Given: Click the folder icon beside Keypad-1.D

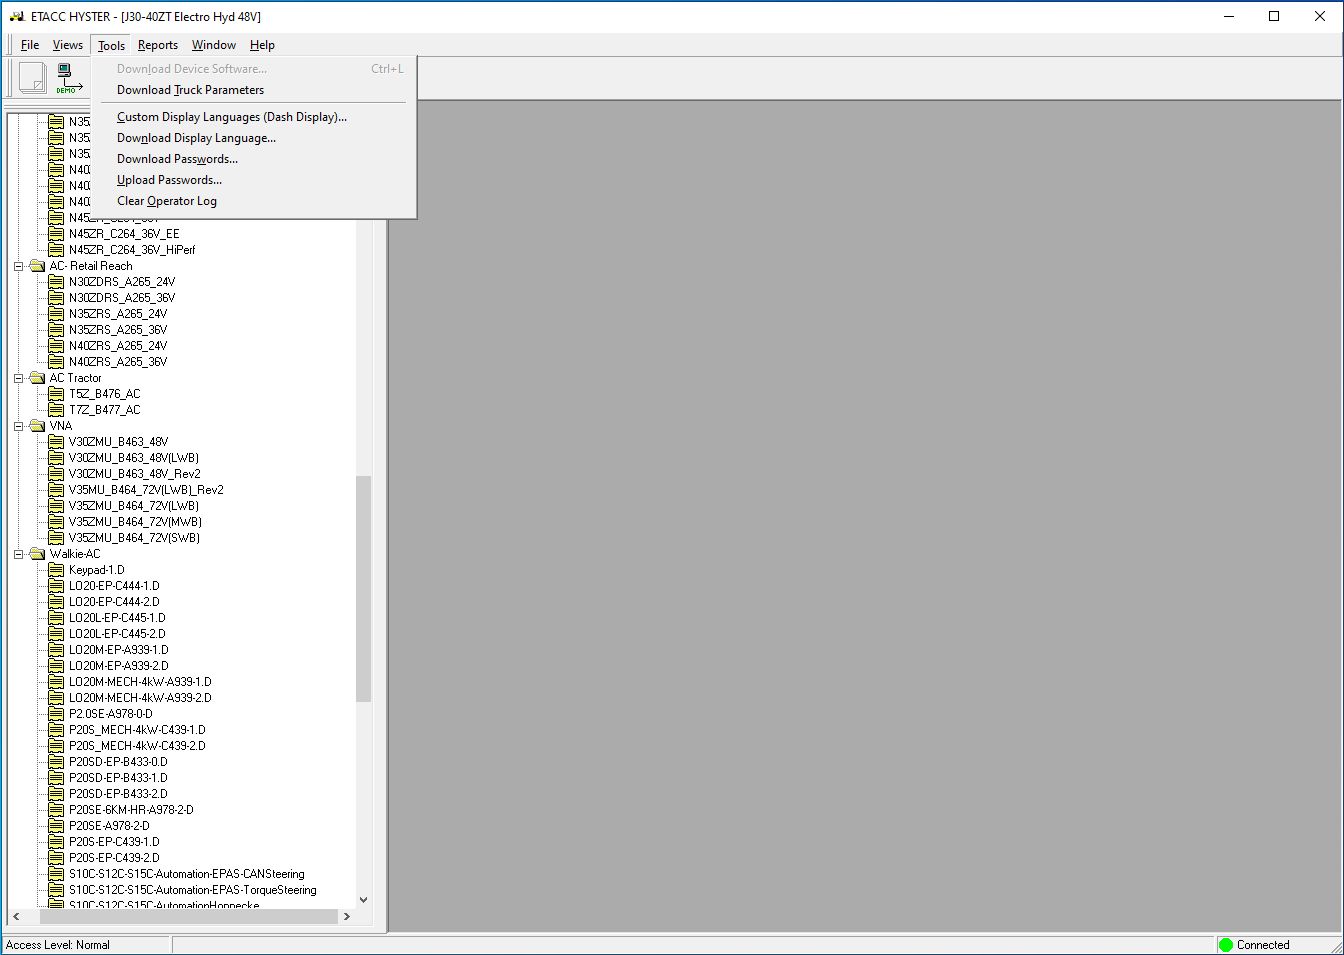Looking at the screenshot, I should (x=57, y=570).
